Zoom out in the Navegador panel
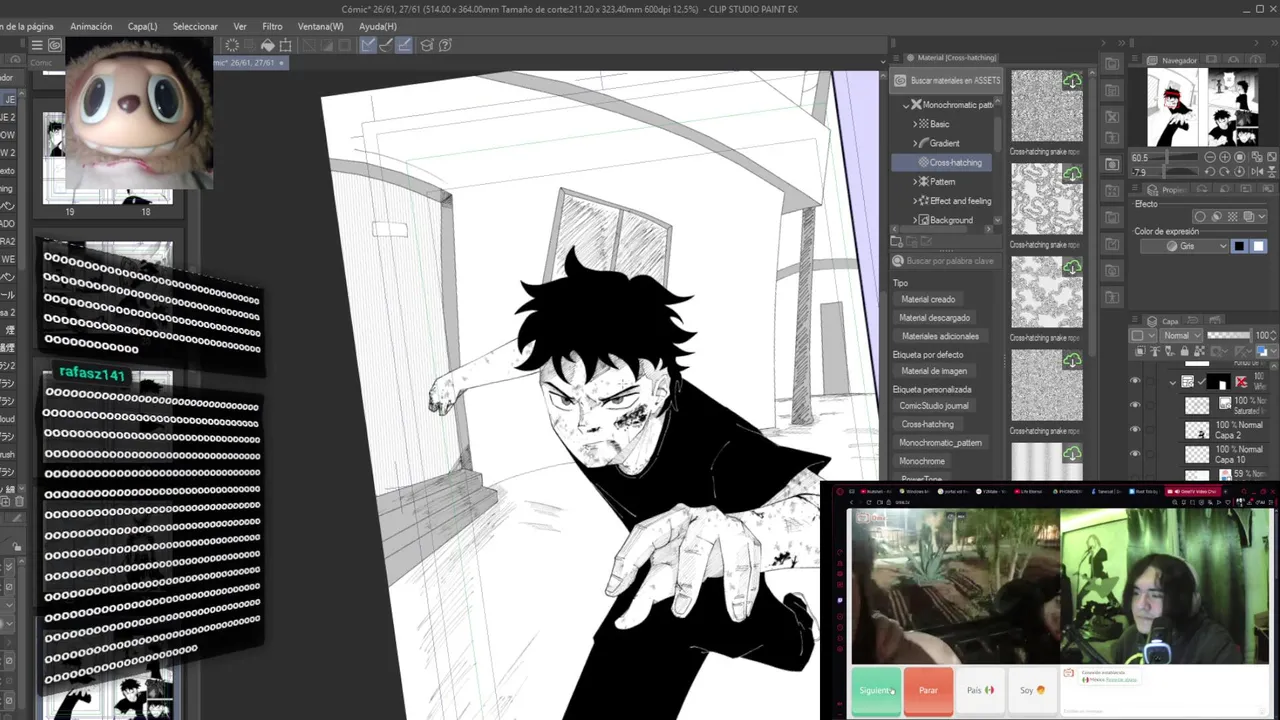 pyautogui.click(x=1210, y=157)
